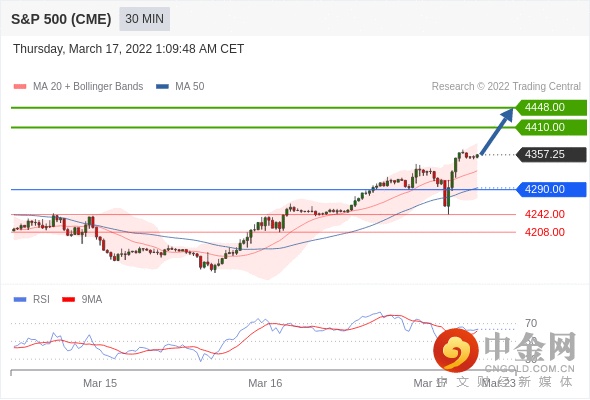Click the Thursday, March 17, 2022 timestamp
This screenshot has width=590, height=400.
[129, 49]
